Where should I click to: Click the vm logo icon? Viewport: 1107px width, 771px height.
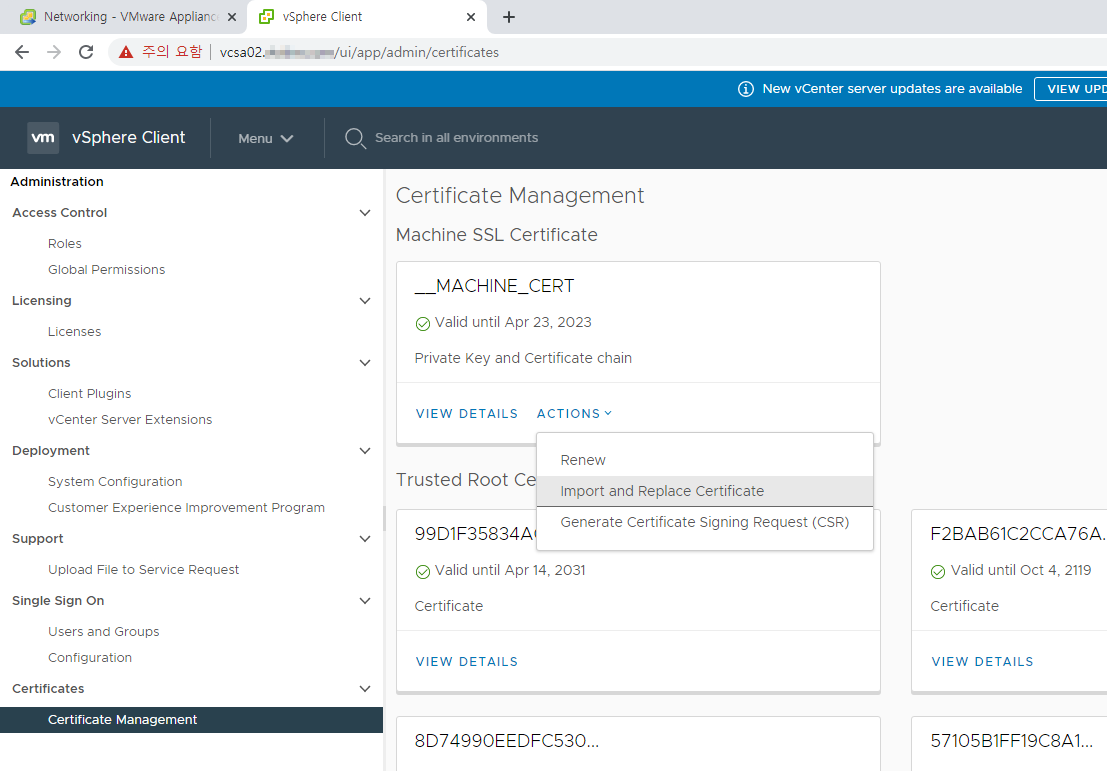43,138
